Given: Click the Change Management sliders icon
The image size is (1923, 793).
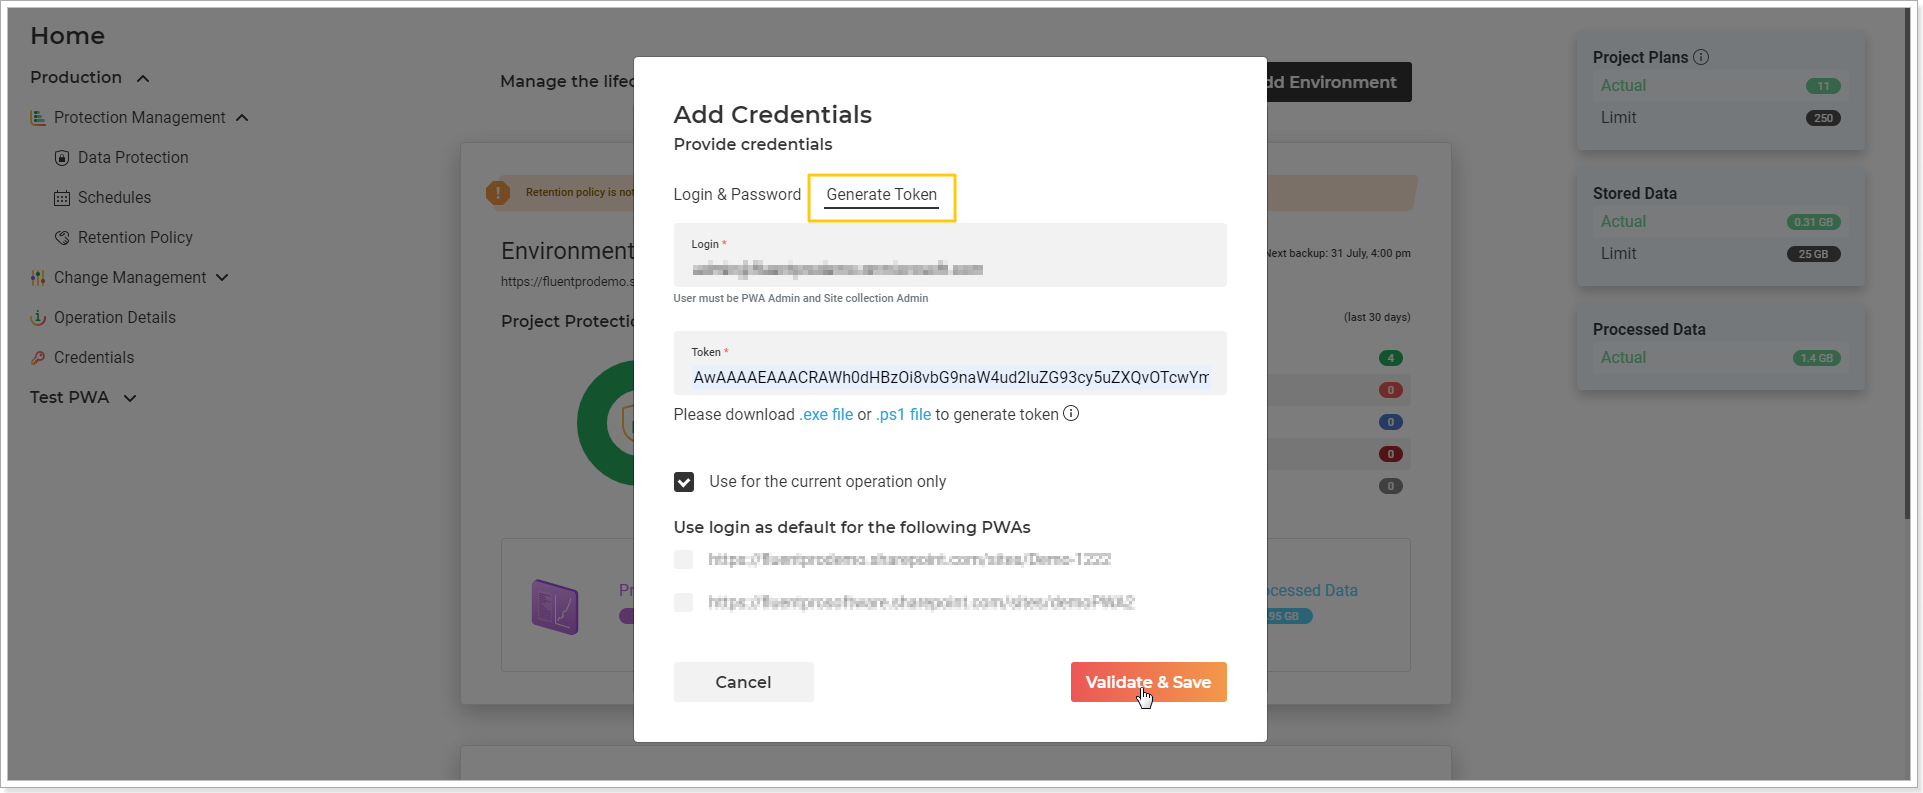Looking at the screenshot, I should point(38,278).
